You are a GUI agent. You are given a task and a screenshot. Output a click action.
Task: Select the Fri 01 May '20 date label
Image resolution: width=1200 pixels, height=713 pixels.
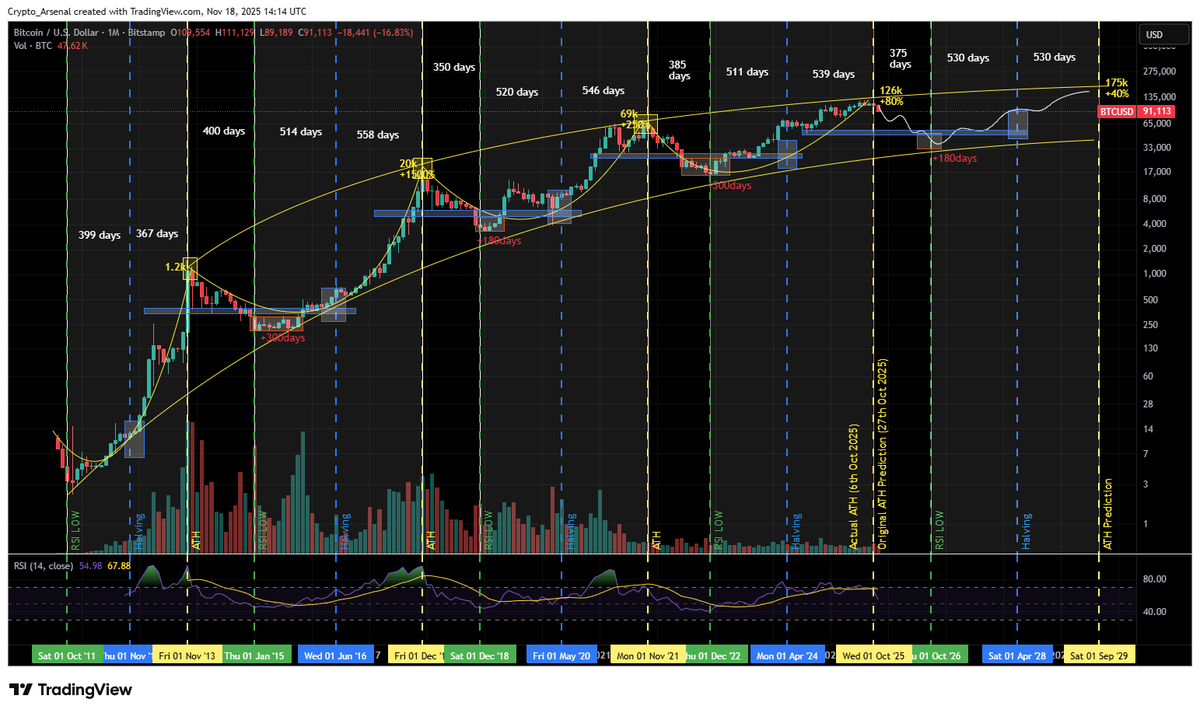click(560, 656)
